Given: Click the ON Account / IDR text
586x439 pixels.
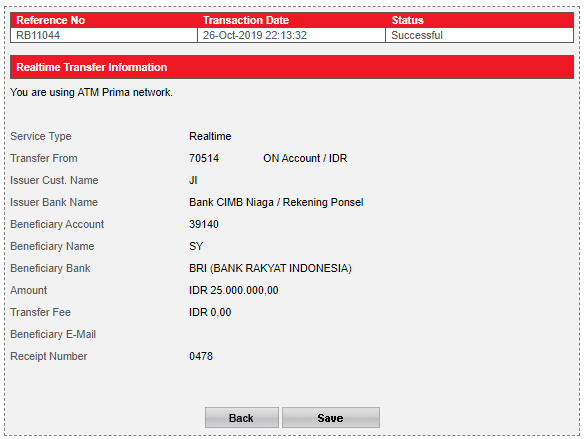Looking at the screenshot, I should 305,158.
